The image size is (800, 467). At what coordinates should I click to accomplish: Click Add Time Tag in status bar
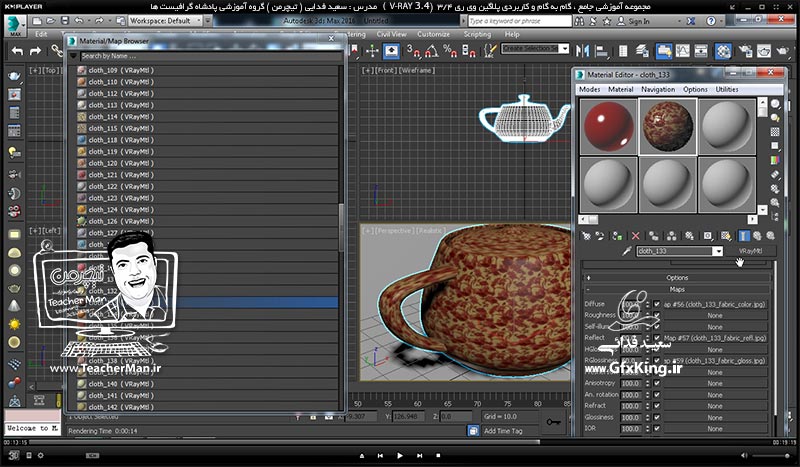(503, 431)
